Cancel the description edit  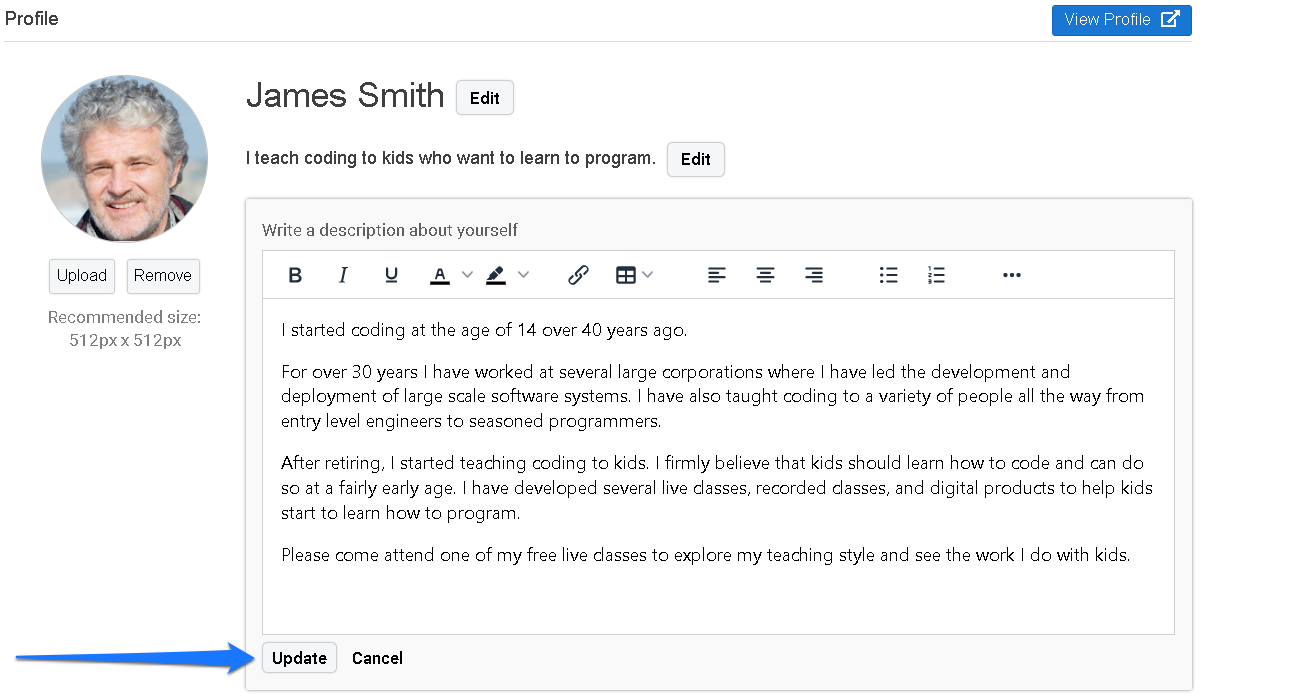pos(377,658)
